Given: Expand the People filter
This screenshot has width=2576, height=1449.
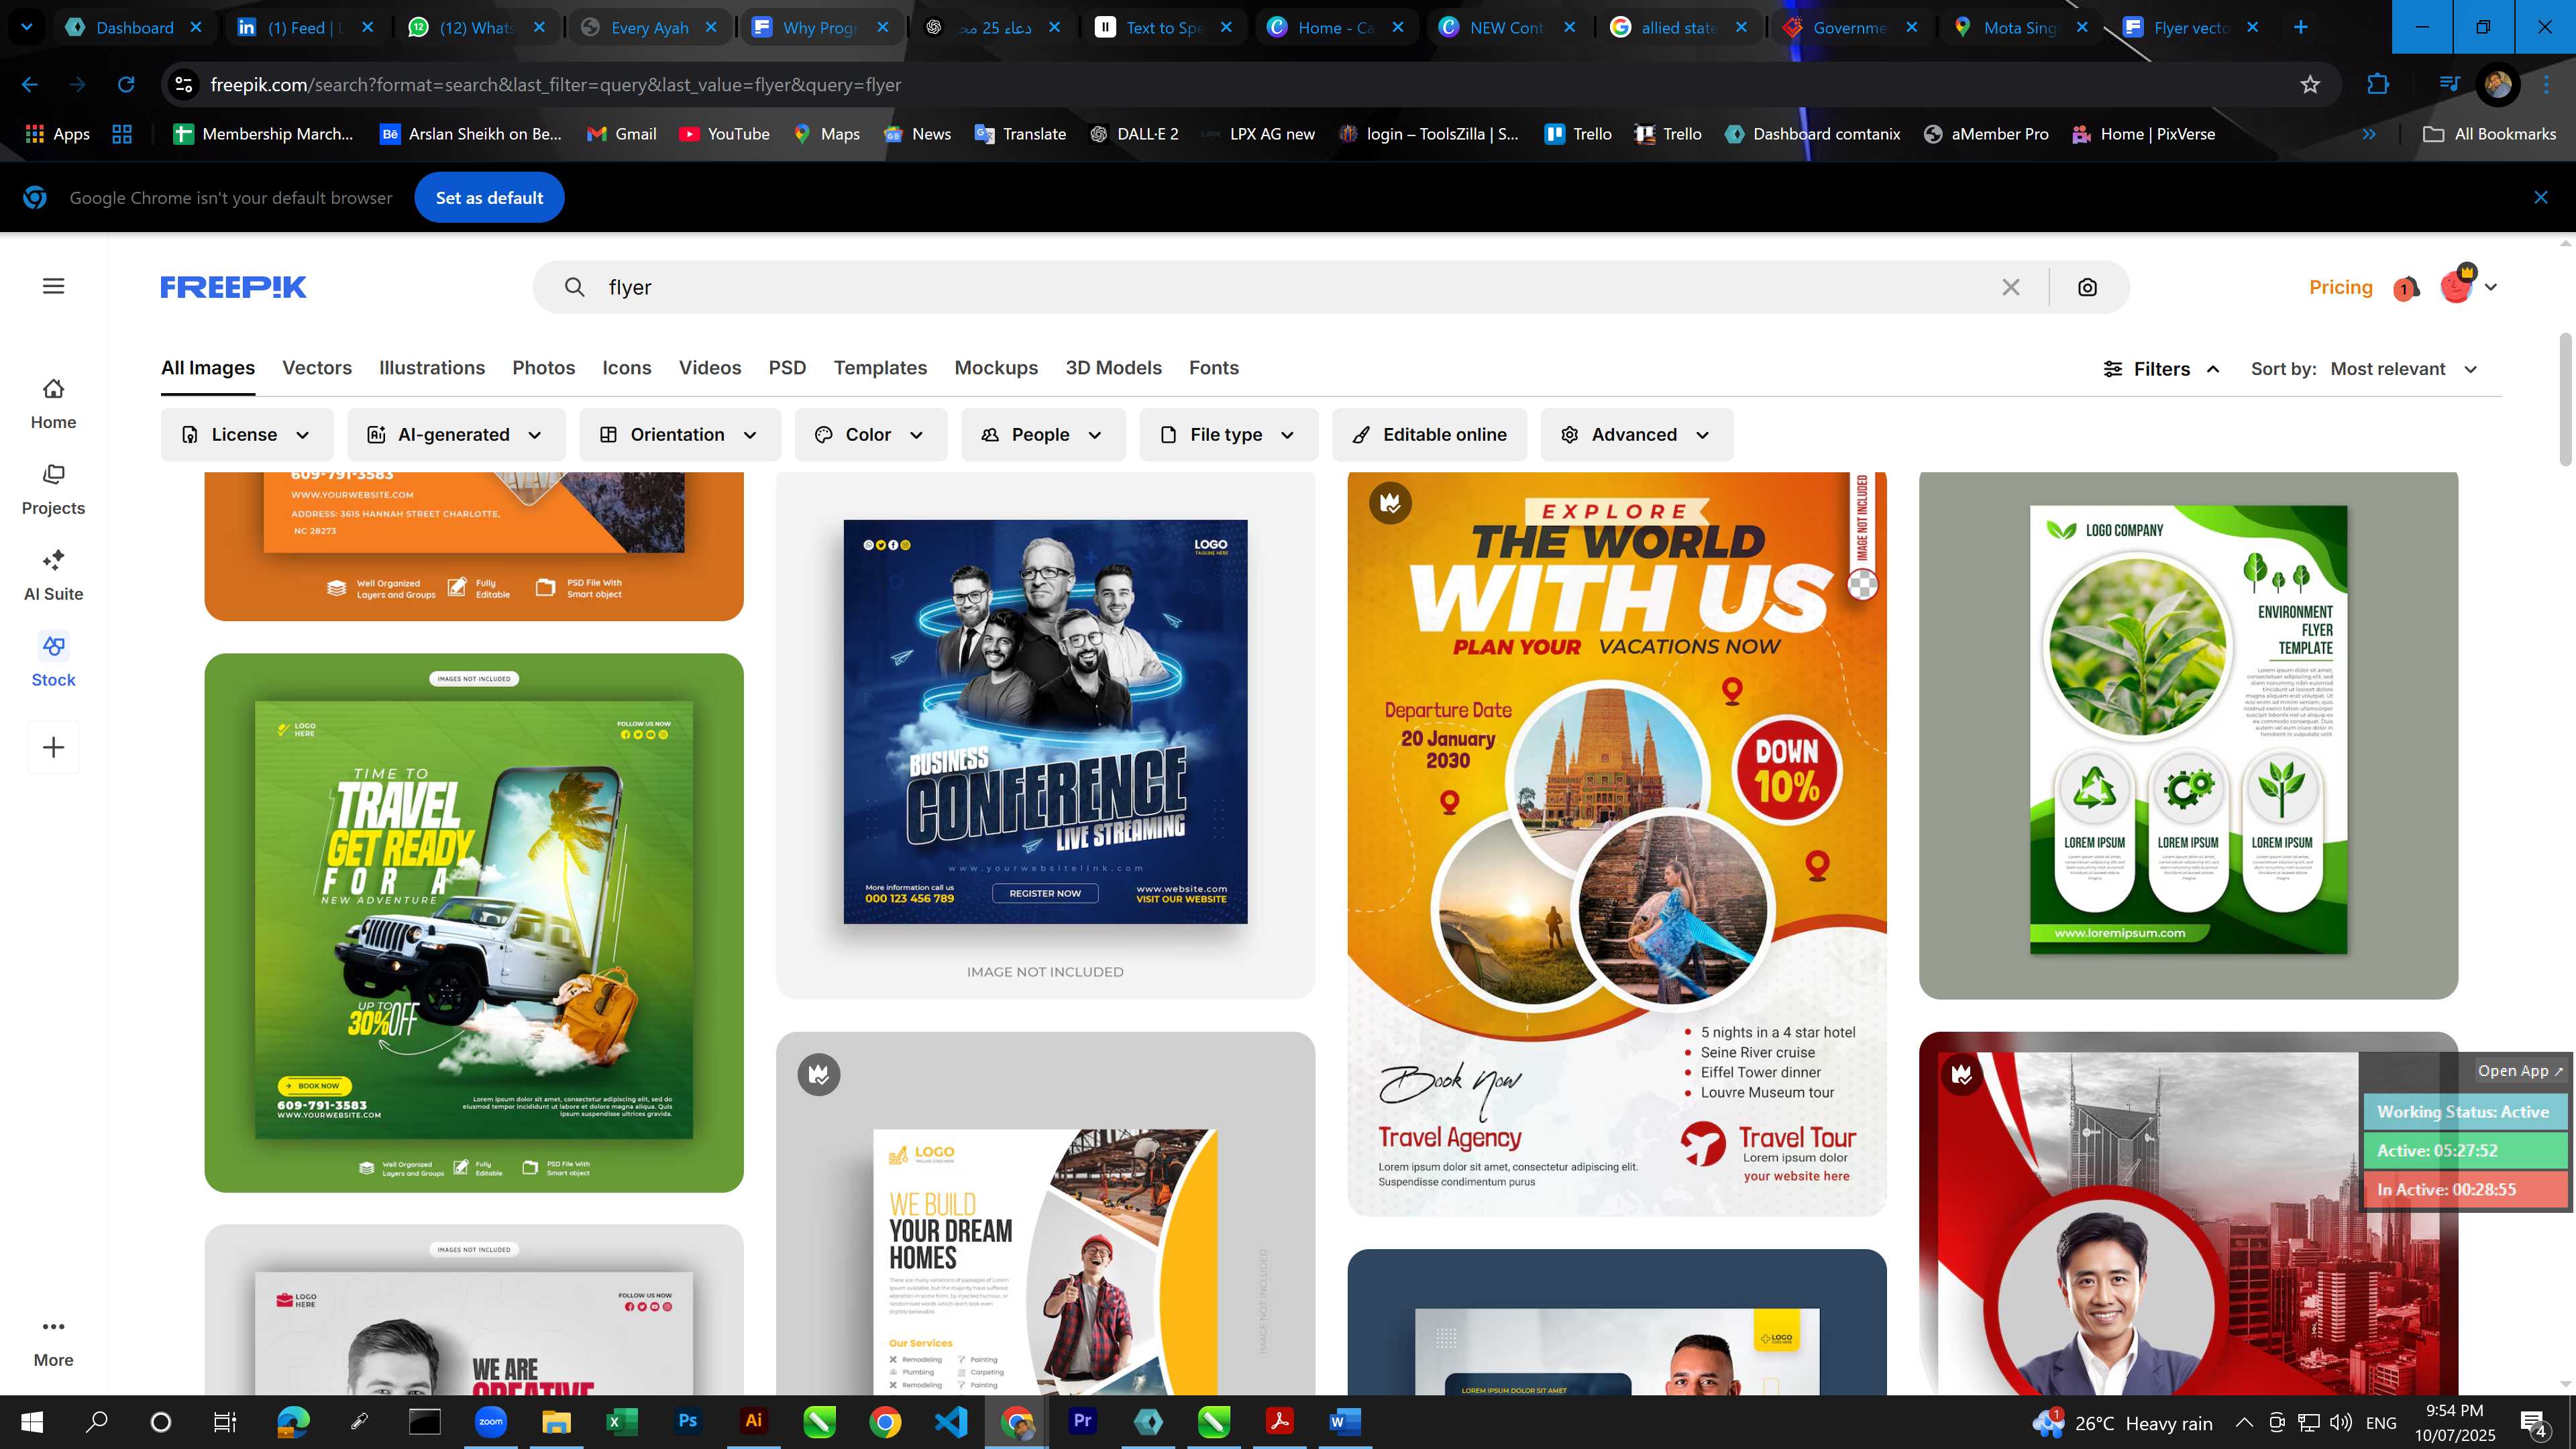Looking at the screenshot, I should click(x=1043, y=435).
